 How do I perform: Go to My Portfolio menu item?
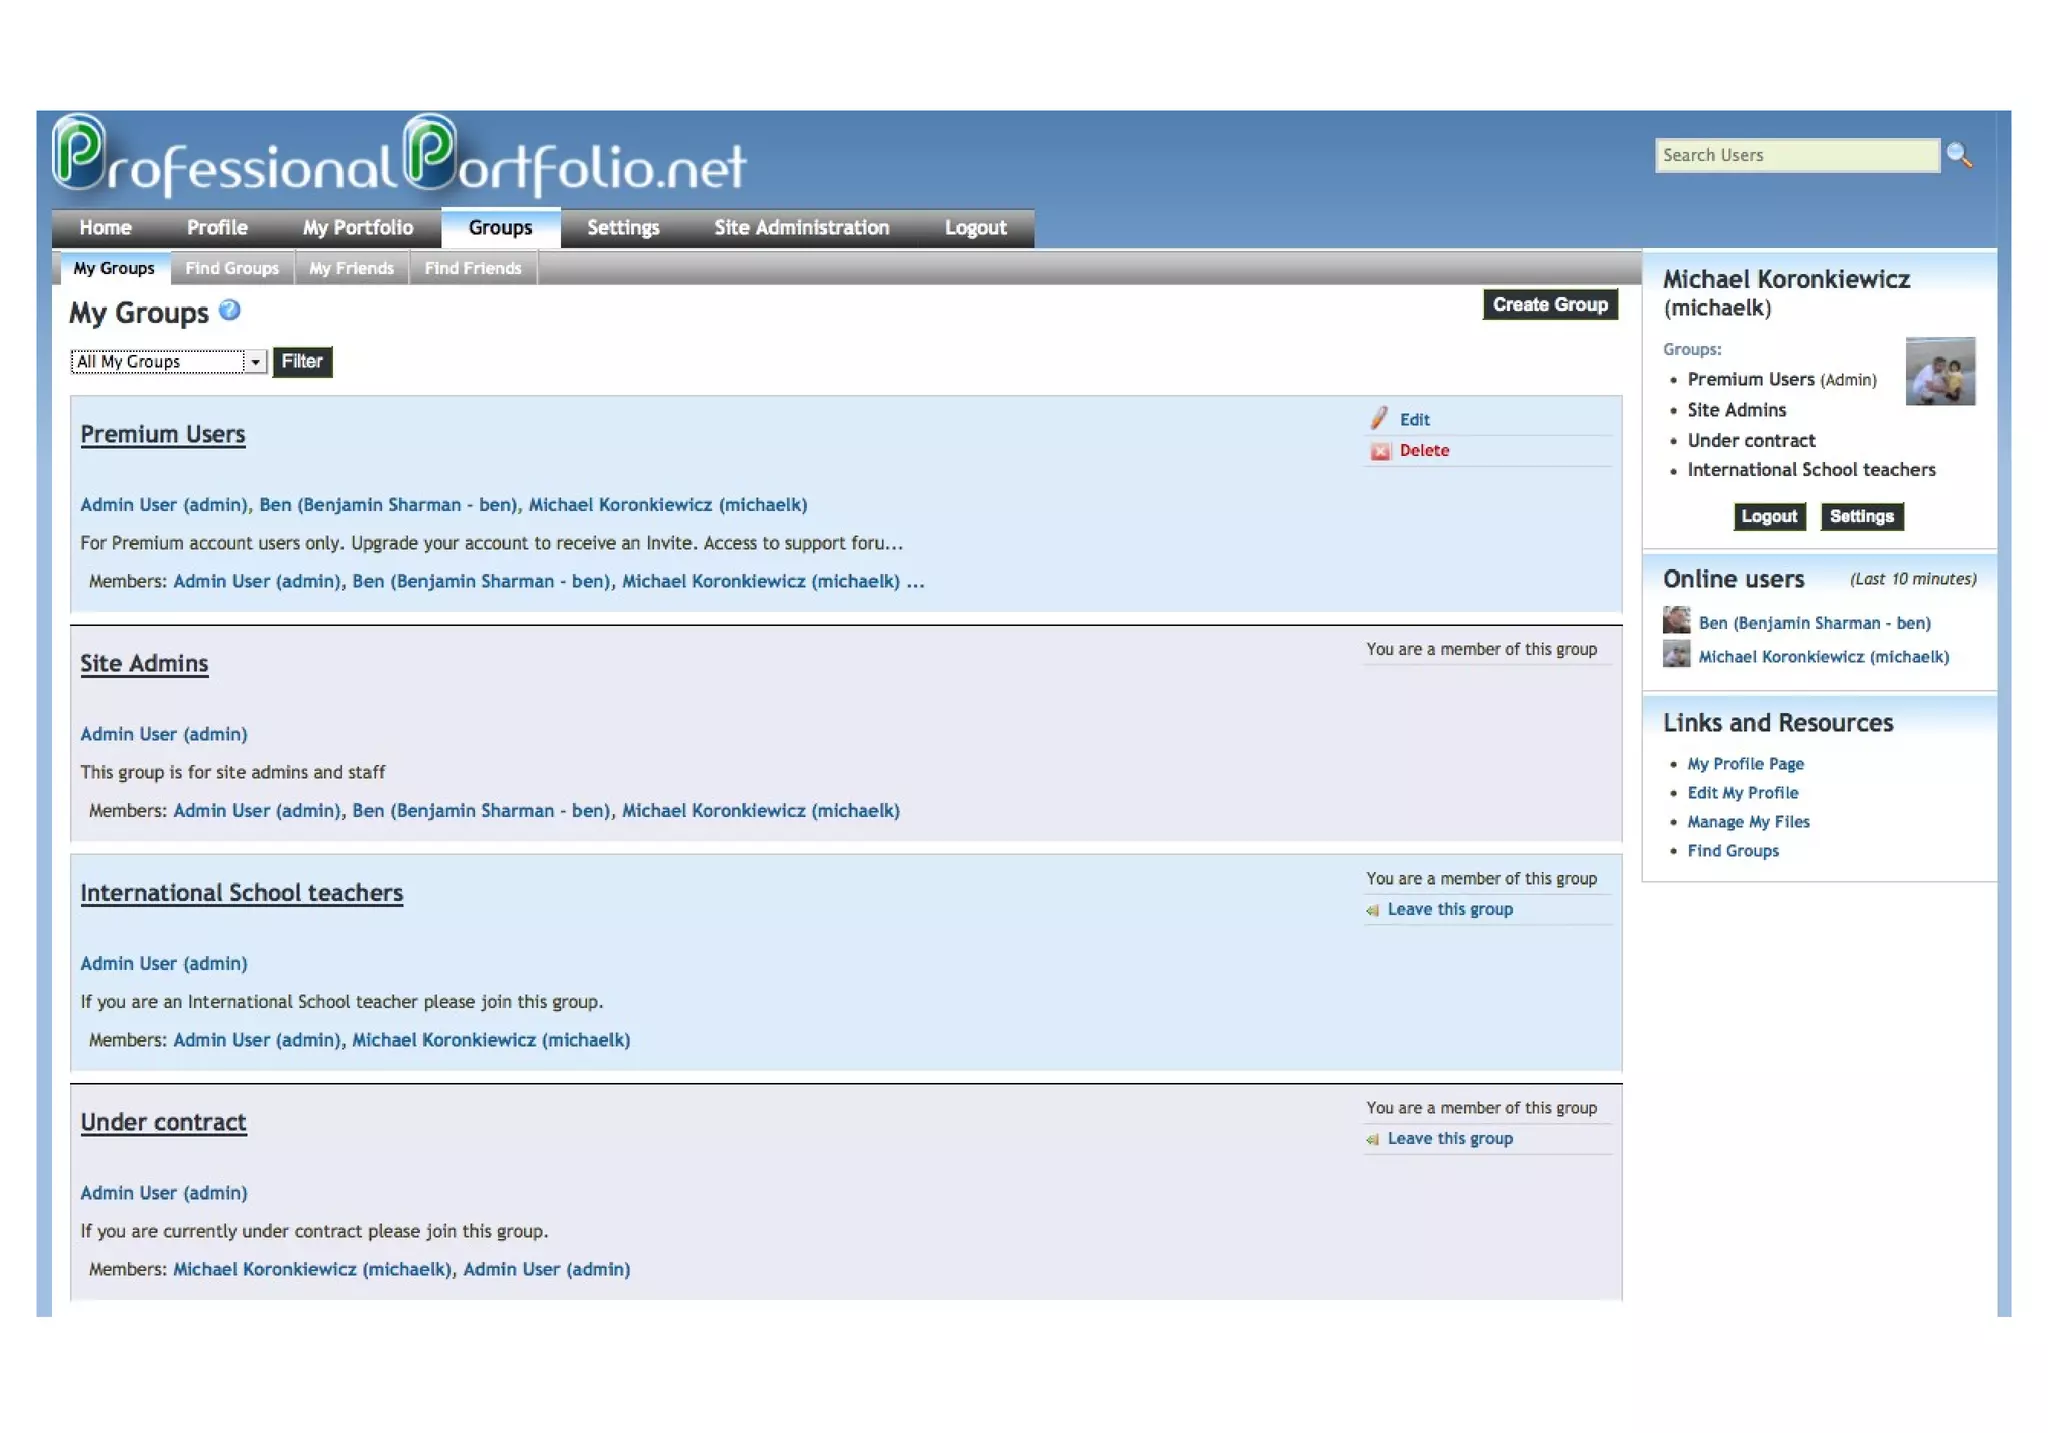pos(358,228)
